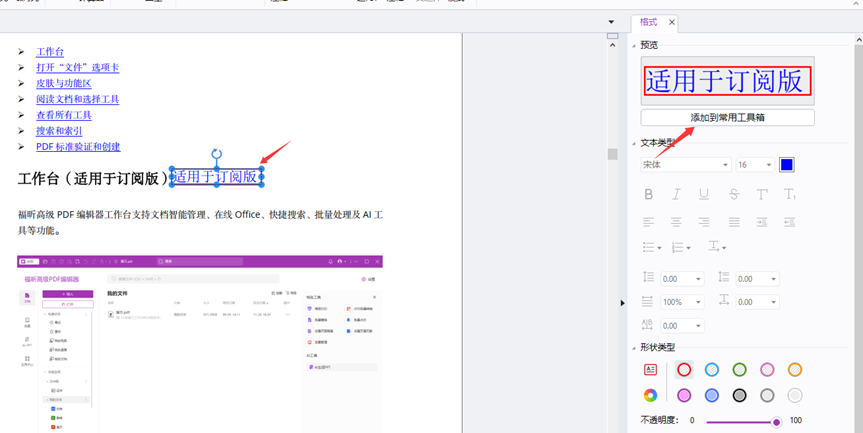Viewport: 863px width, 433px height.
Task: Open the font size dropdown showing 16
Action: (755, 165)
